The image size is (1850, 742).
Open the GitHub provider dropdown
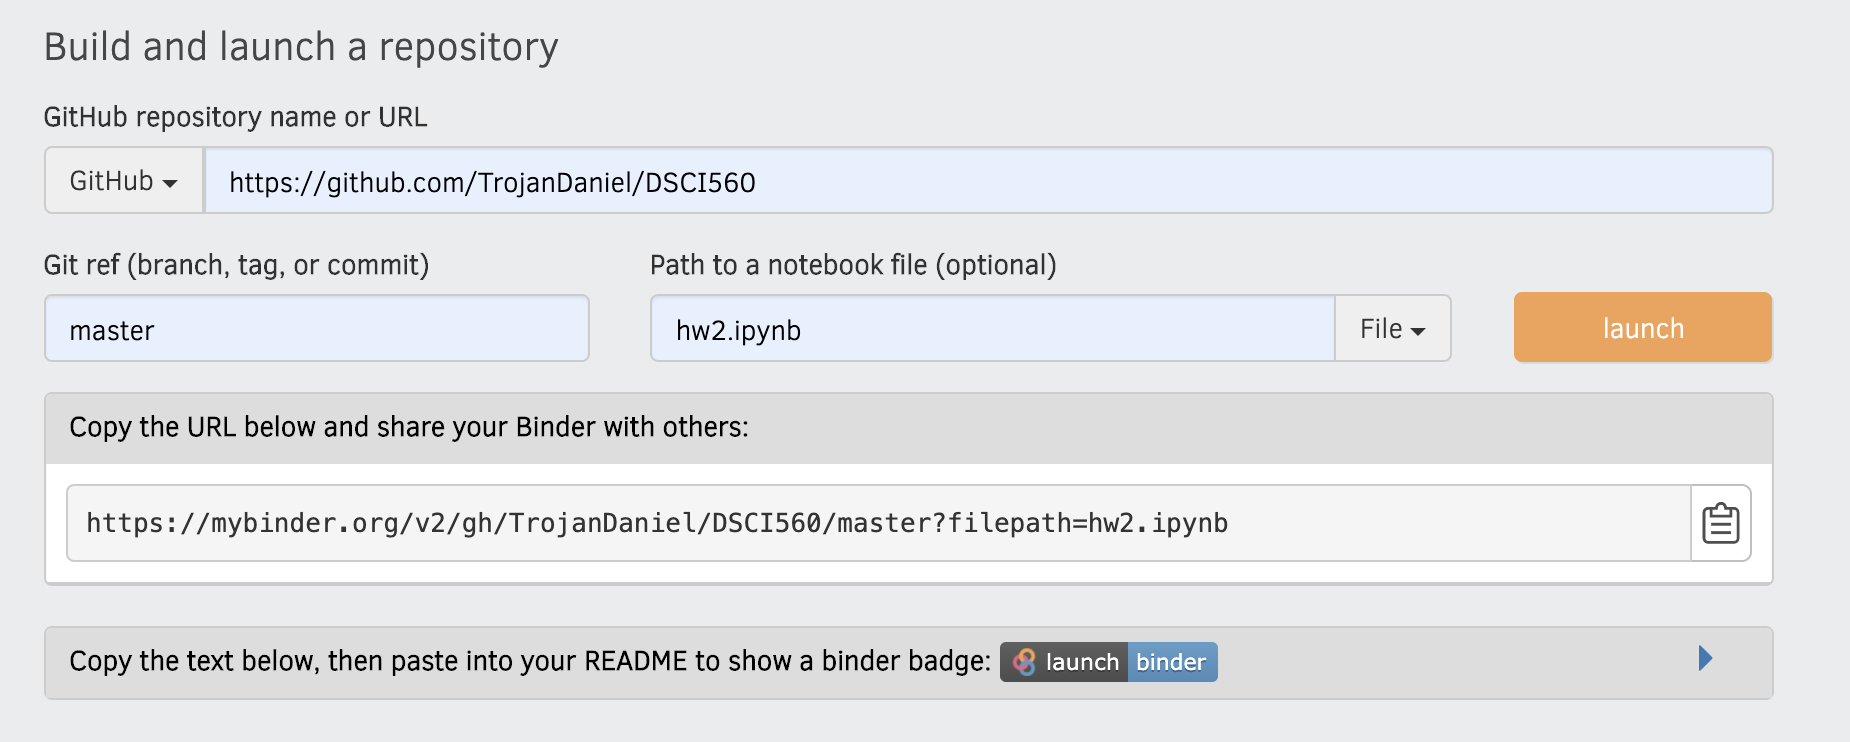coord(124,181)
